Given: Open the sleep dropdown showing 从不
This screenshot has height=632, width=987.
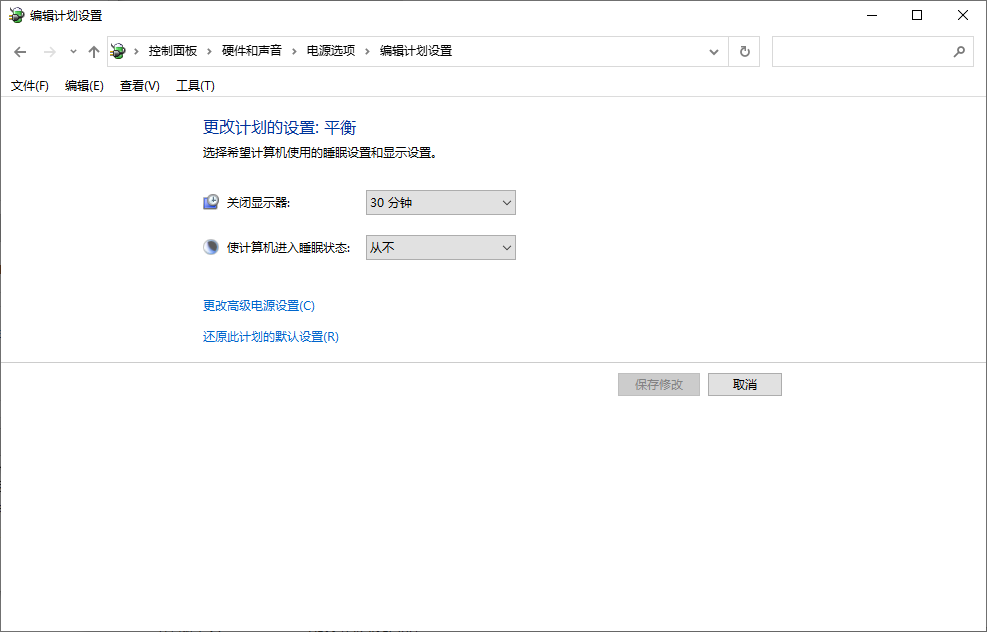Looking at the screenshot, I should point(440,247).
